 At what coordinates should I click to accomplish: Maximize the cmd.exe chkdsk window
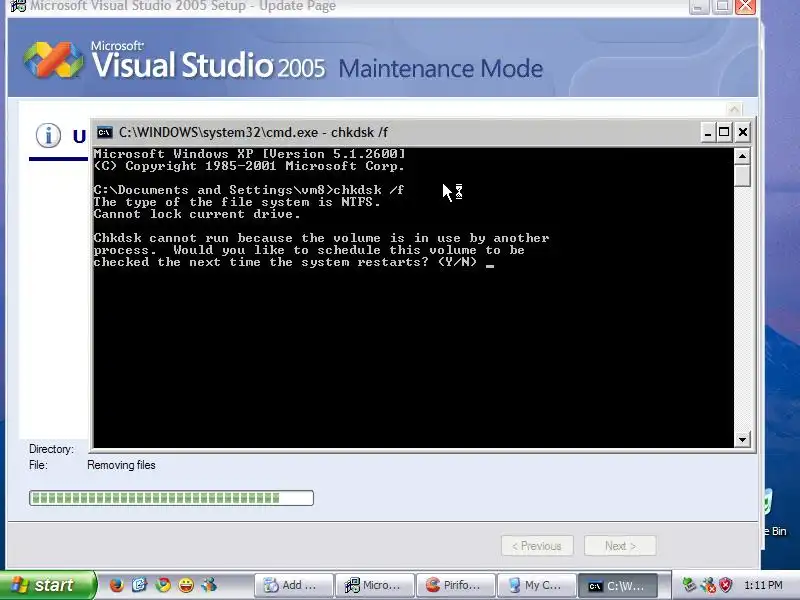(724, 133)
